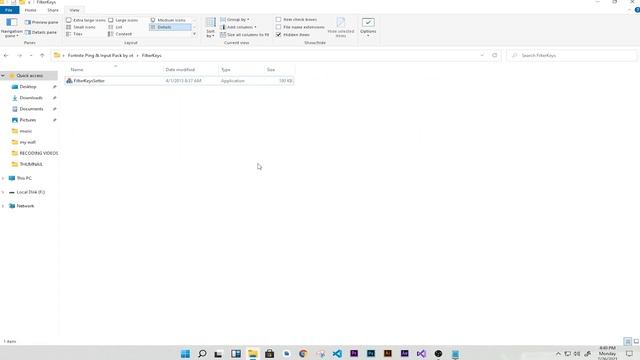Select Tiles layout

point(74,34)
